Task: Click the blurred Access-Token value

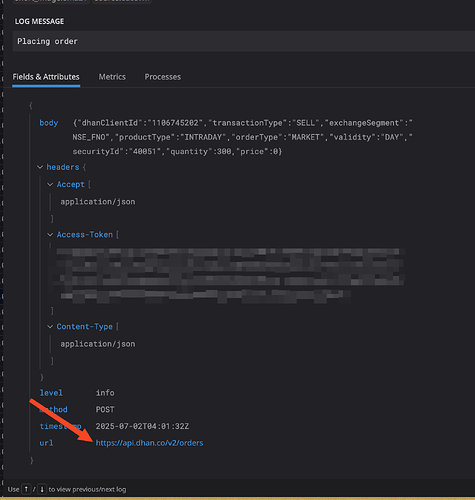Action: click(x=230, y=275)
